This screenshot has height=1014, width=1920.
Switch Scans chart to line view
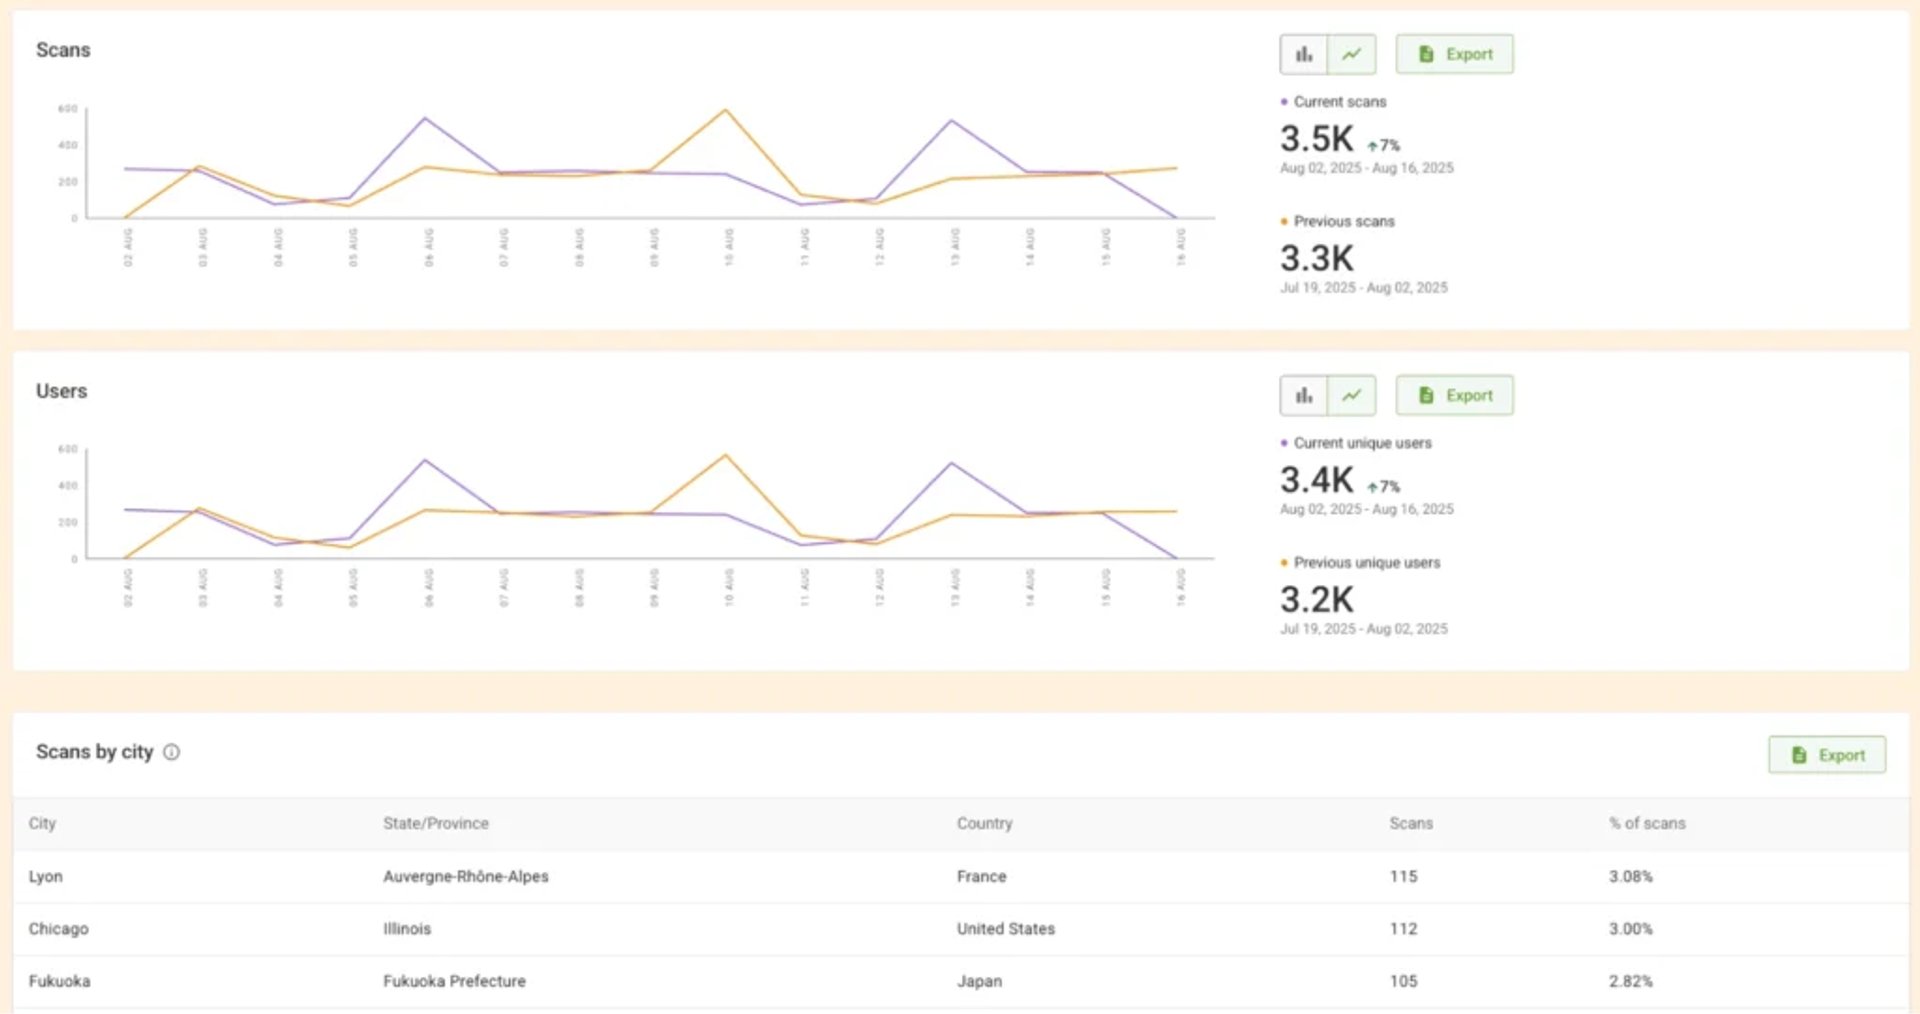1352,54
